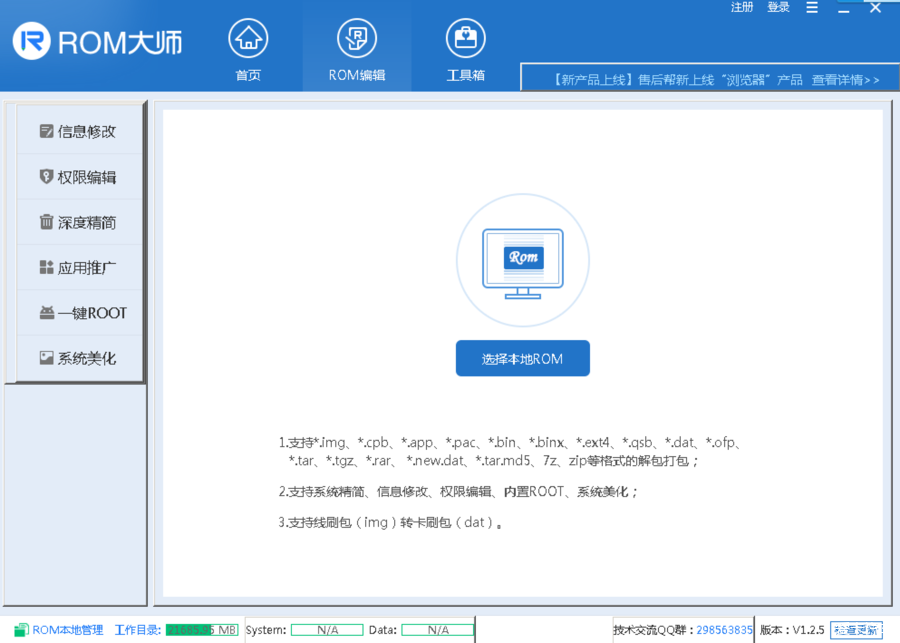Open the 首页 home tab
The width and height of the screenshot is (900, 643).
[248, 51]
